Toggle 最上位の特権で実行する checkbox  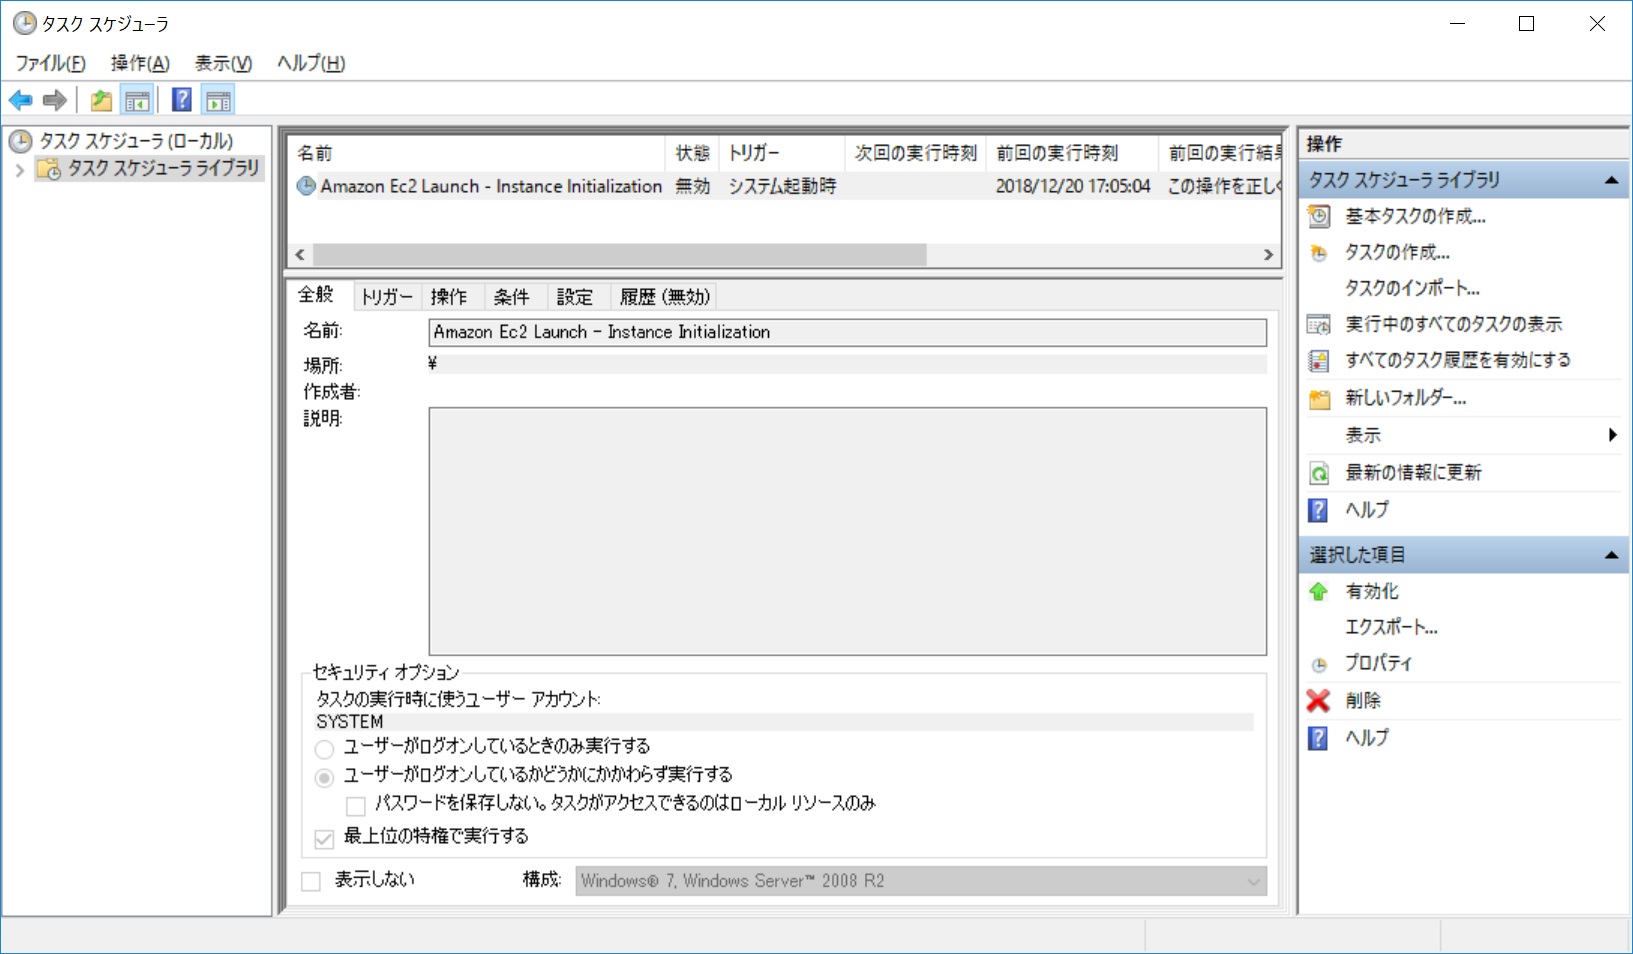pos(324,838)
